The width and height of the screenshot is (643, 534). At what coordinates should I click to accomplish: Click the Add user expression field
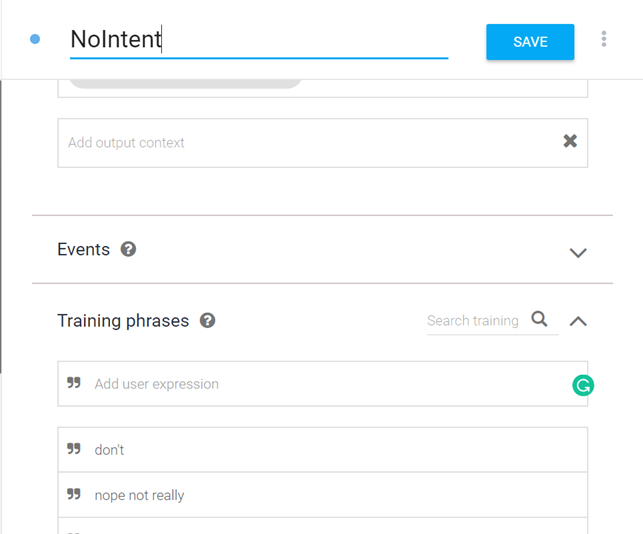pos(320,384)
